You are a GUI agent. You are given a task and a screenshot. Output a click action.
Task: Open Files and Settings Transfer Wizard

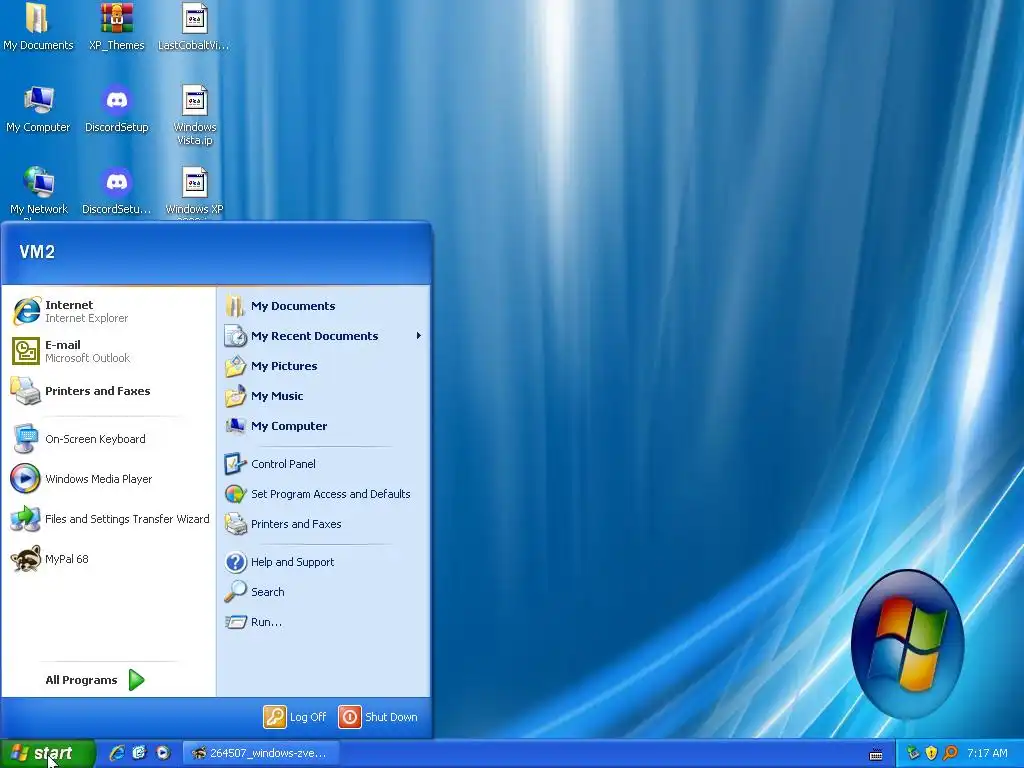[108, 519]
